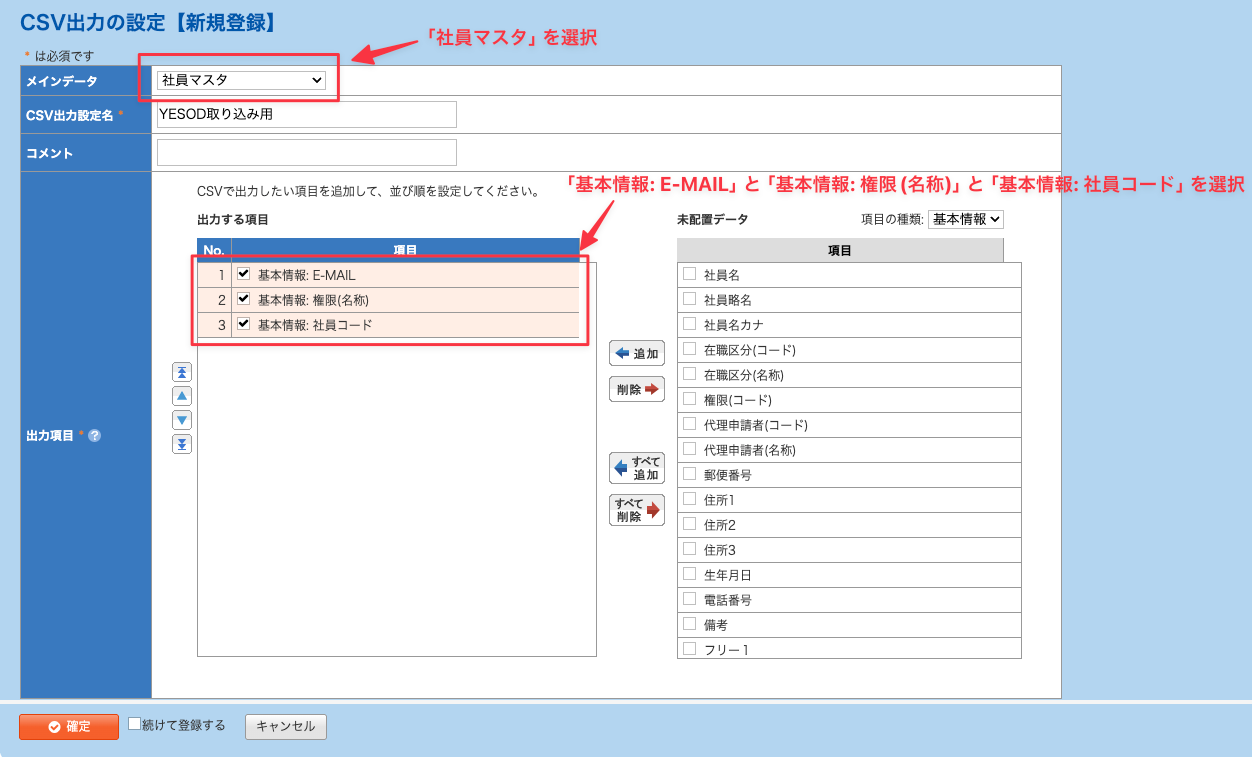Check the 備考 checkbox

point(689,623)
